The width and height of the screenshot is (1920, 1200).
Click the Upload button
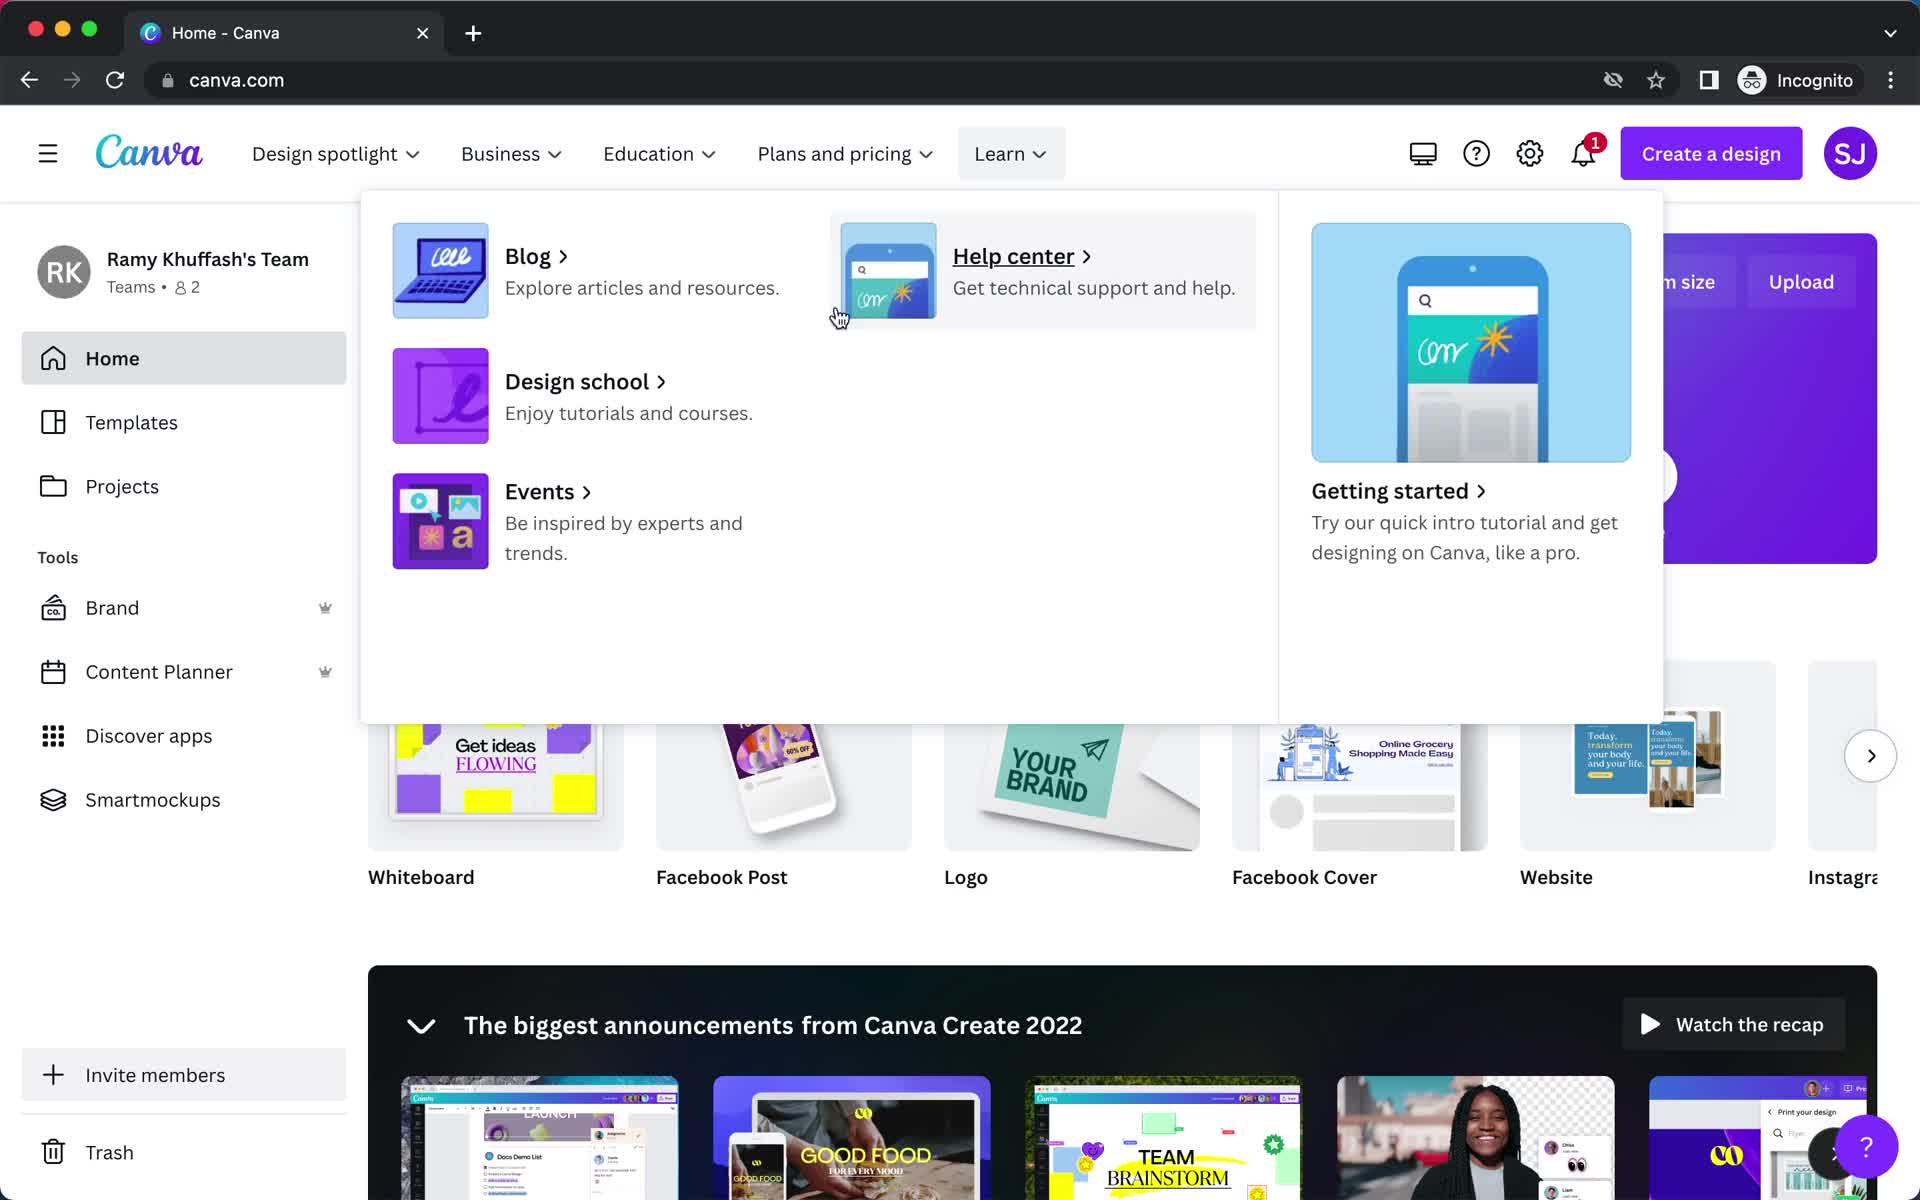coord(1801,282)
